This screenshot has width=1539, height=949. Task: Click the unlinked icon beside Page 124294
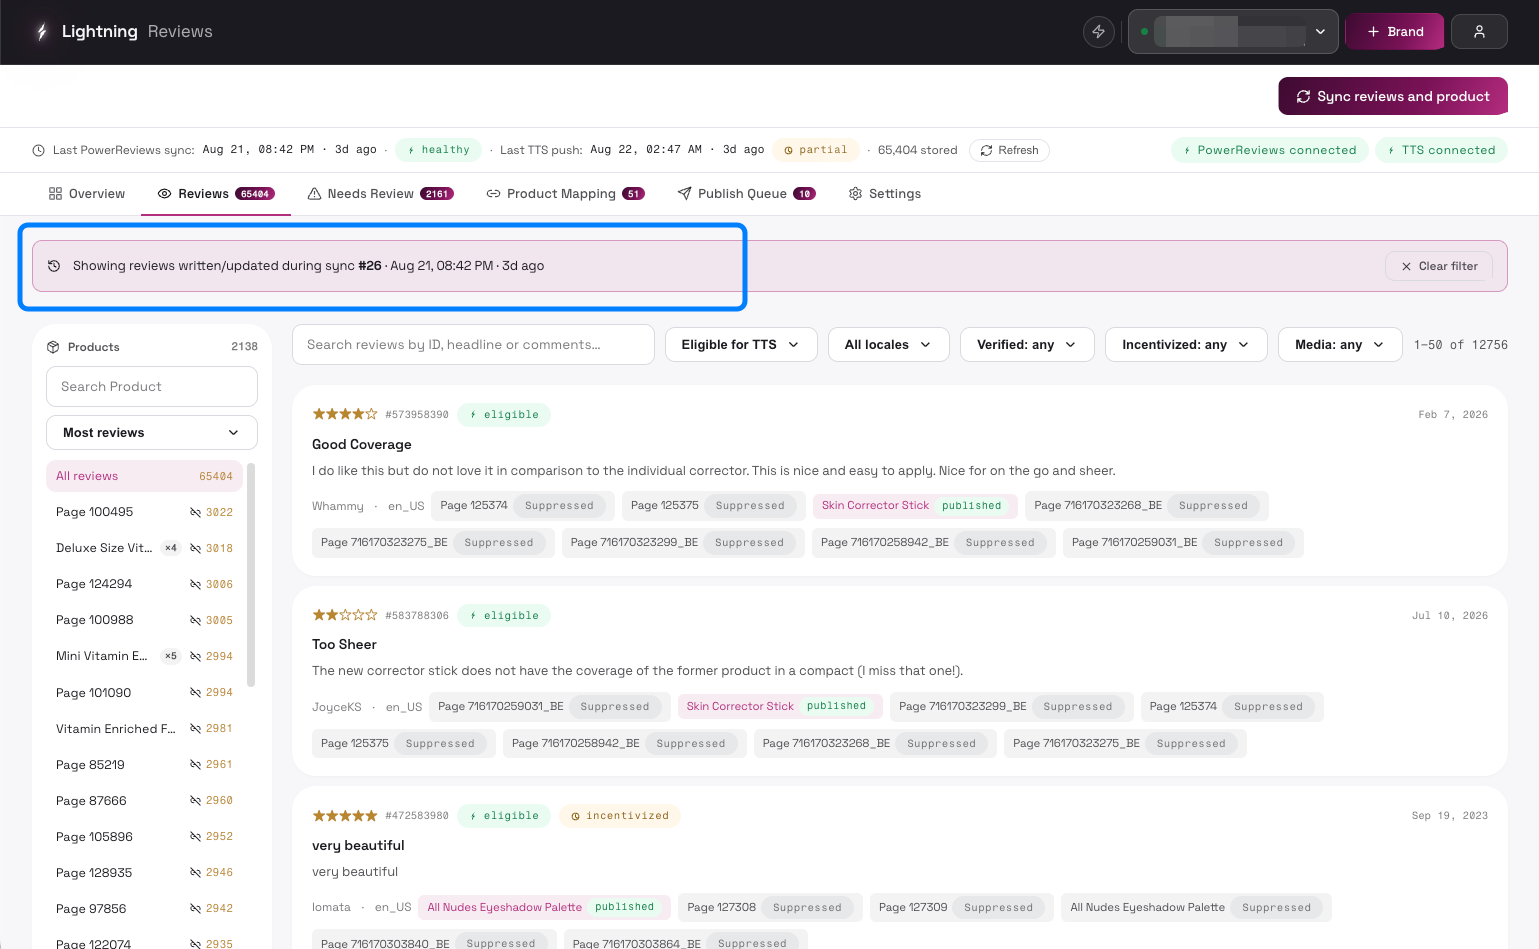tap(196, 584)
